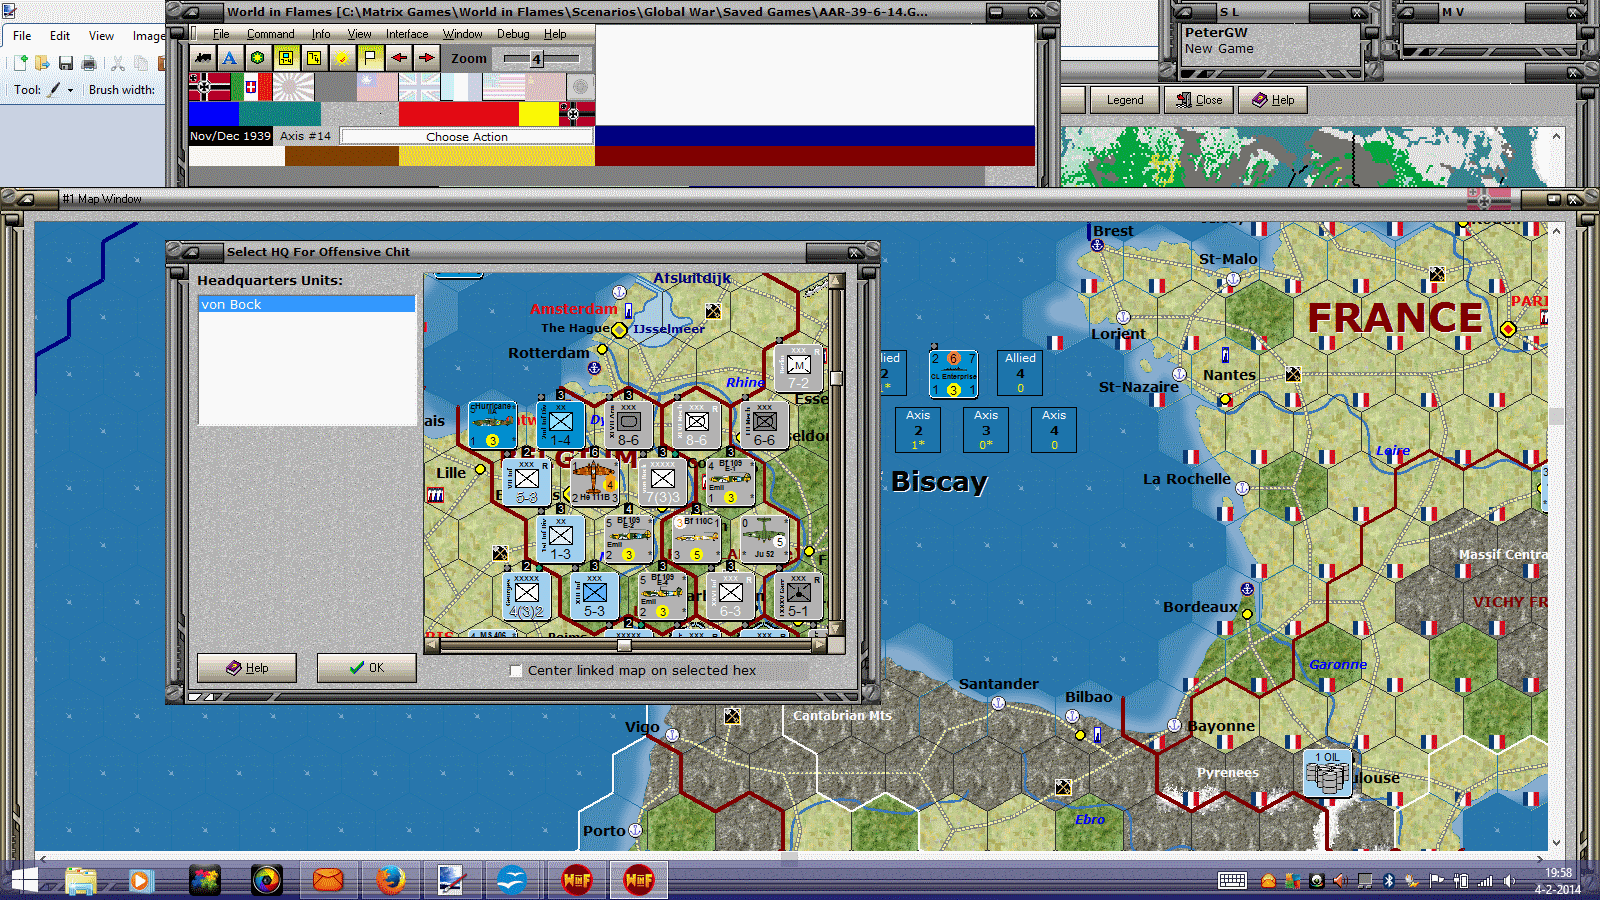1600x900 pixels.
Task: Open the Debug menu
Action: click(x=513, y=34)
